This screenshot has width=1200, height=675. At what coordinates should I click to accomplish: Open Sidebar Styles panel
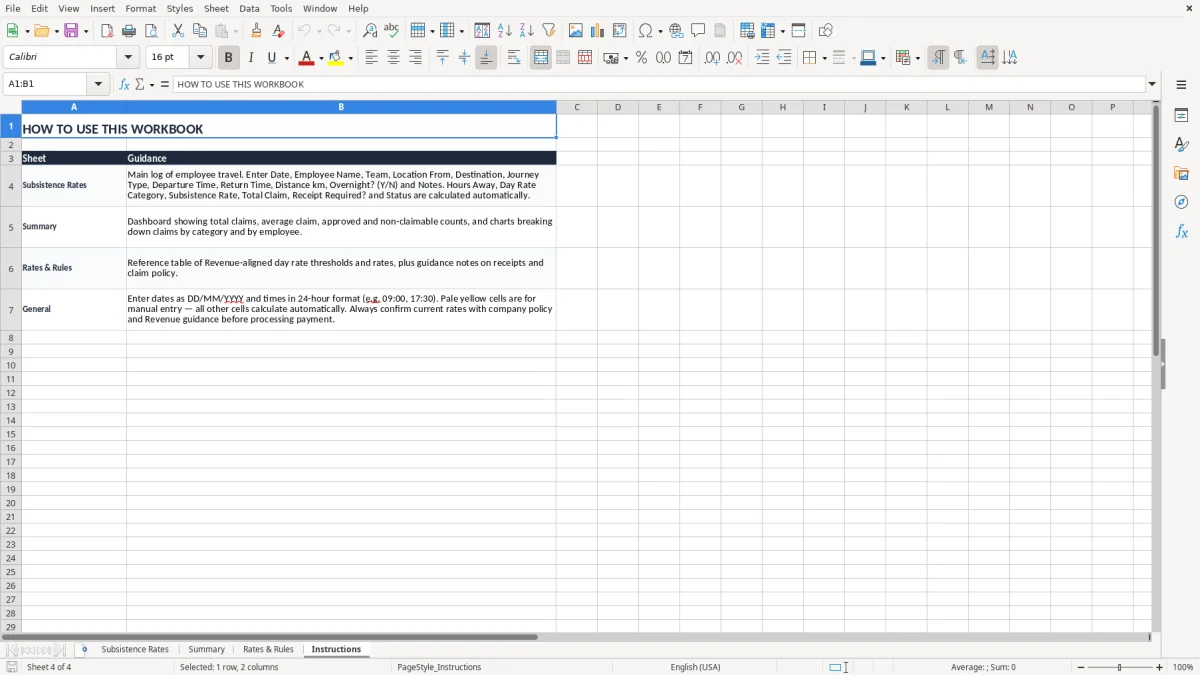pos(1181,144)
